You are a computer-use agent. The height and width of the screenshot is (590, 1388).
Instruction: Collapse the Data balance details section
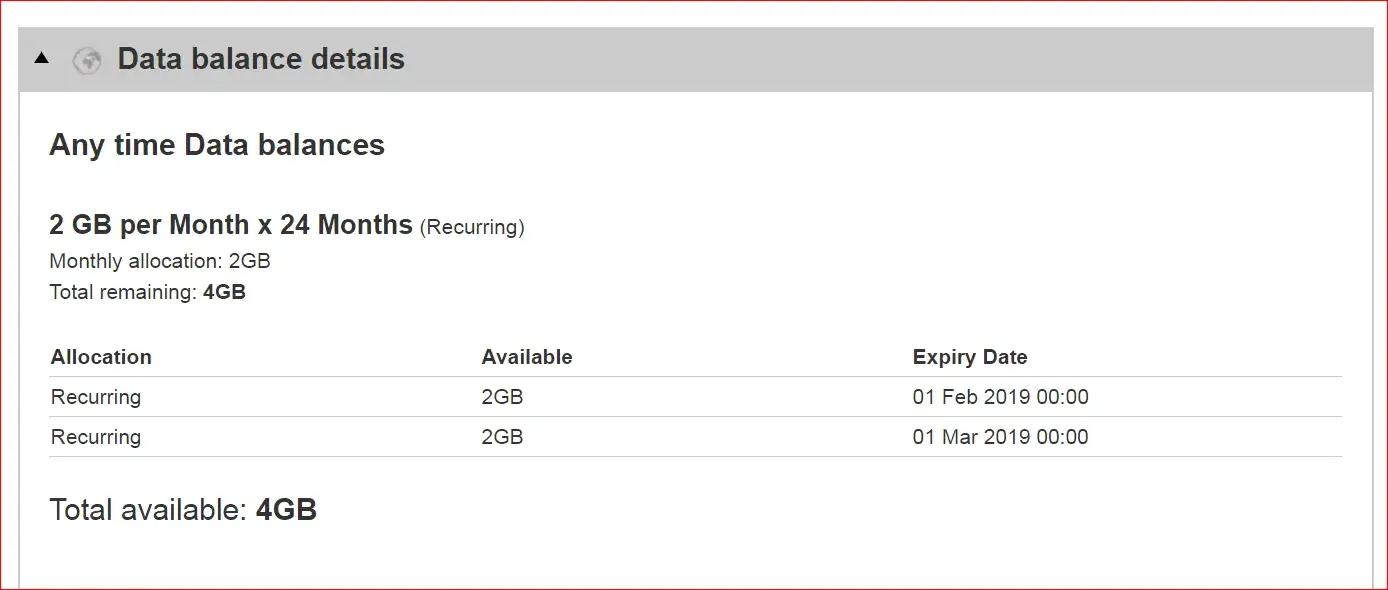pos(41,59)
